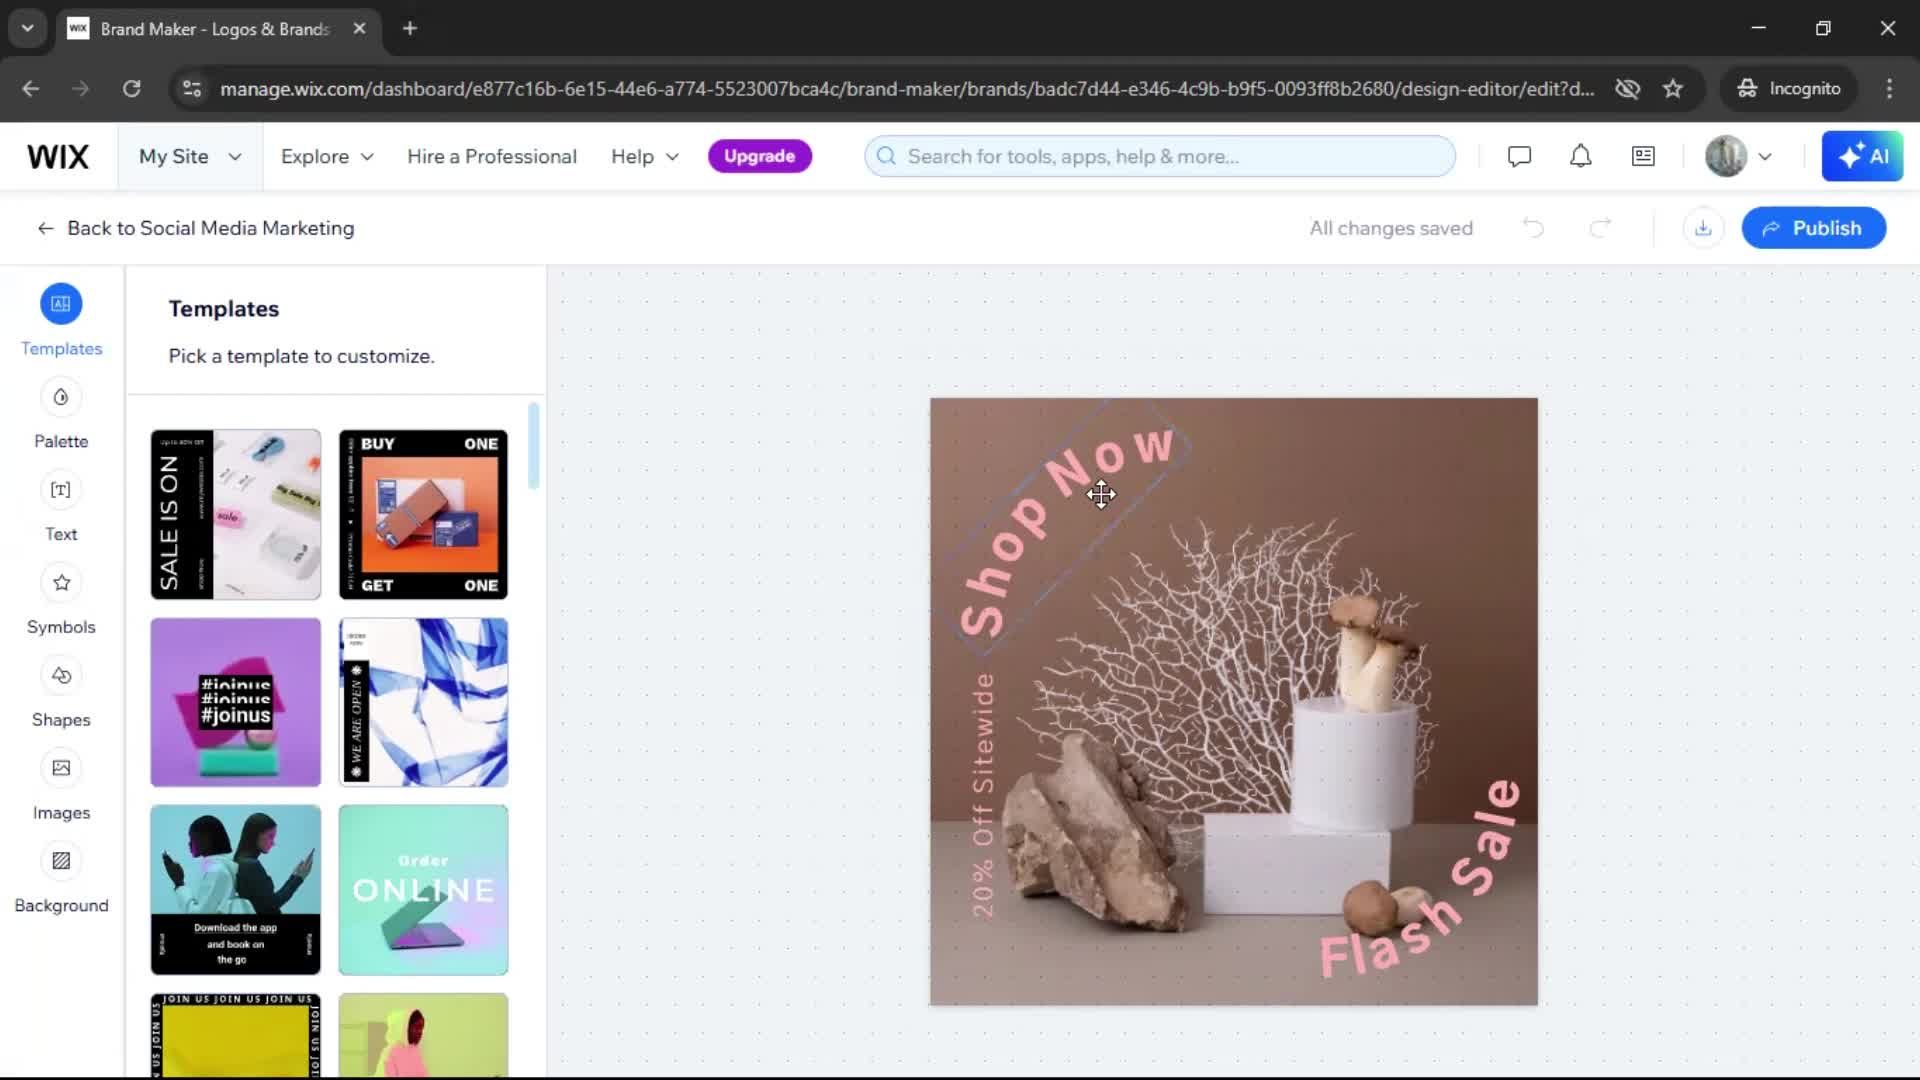Screen dimensions: 1920x1080
Task: Go back to Social Media Marketing
Action: (x=195, y=228)
